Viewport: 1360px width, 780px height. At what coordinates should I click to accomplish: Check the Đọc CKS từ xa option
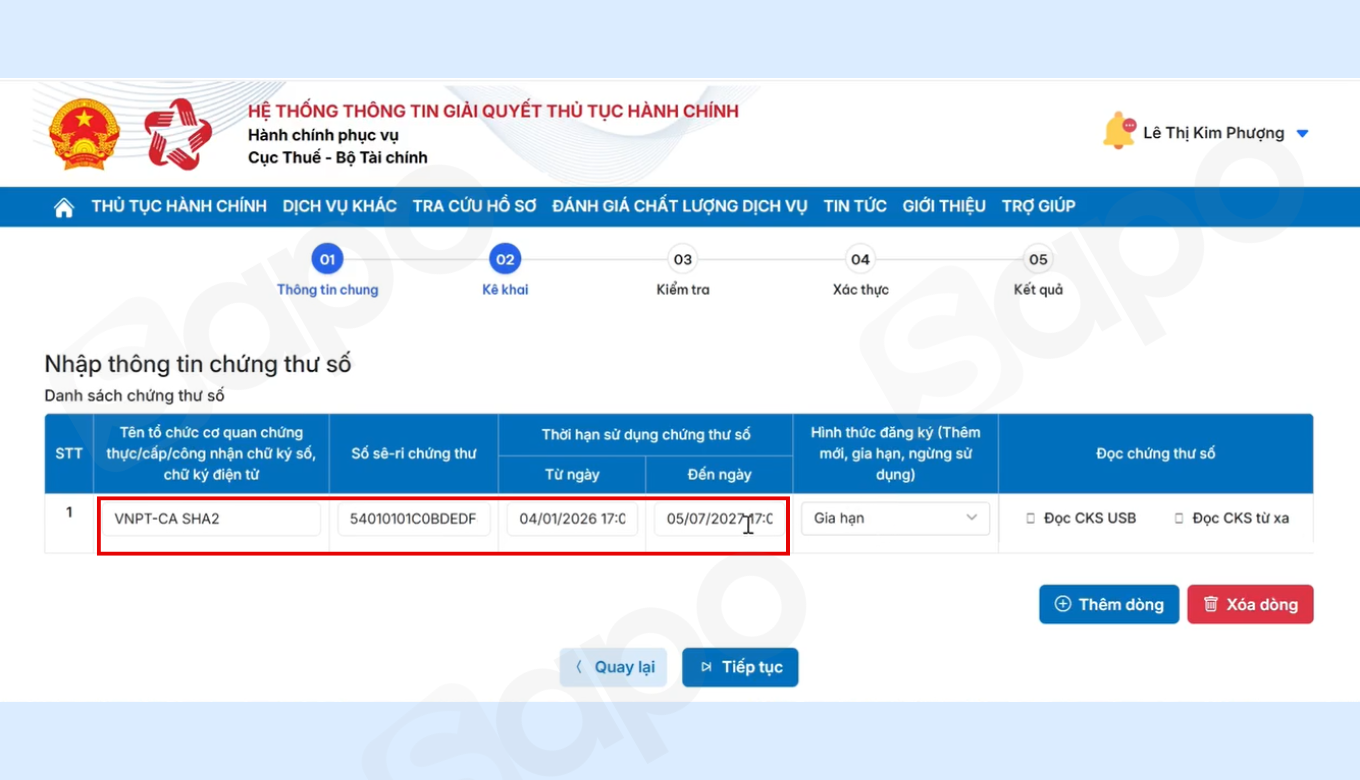point(1179,519)
